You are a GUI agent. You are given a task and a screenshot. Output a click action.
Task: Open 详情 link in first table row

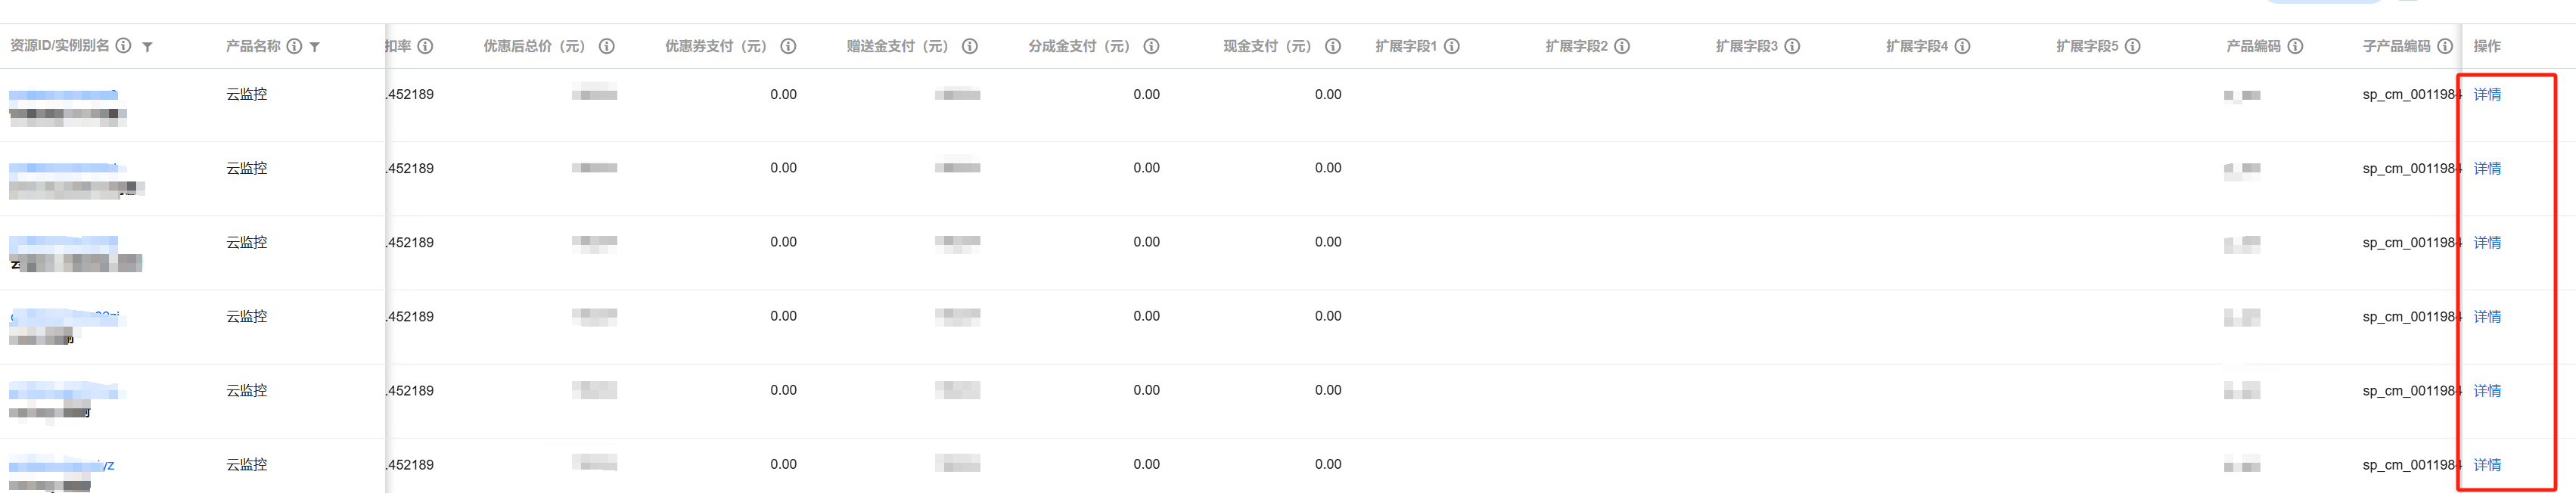2487,94
